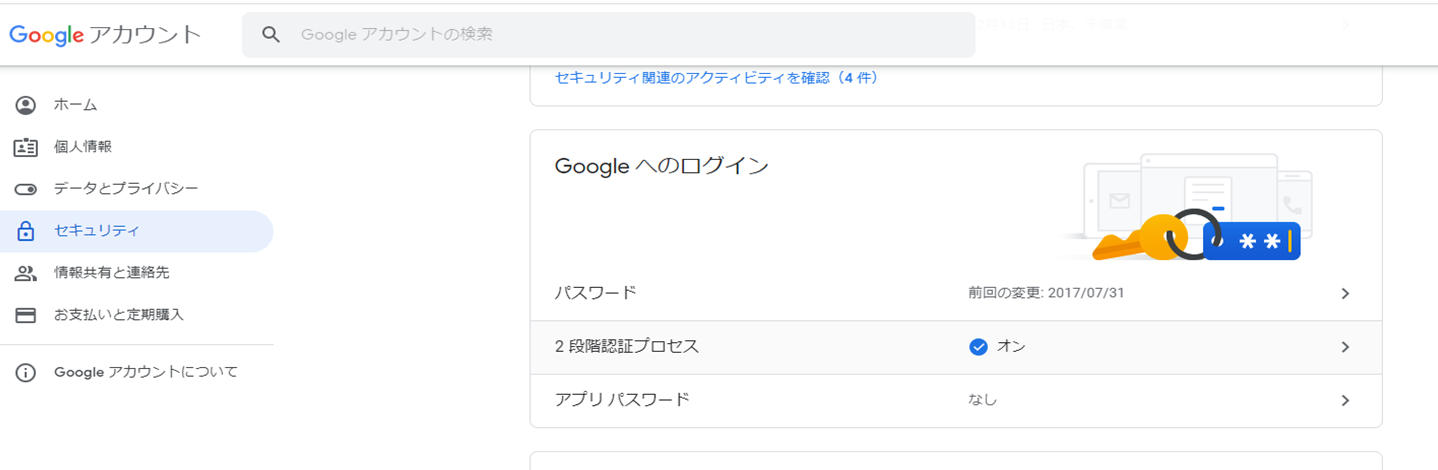Viewport: 1438px width, 470px height.
Task: Click the search magnifier icon
Action: [x=271, y=35]
